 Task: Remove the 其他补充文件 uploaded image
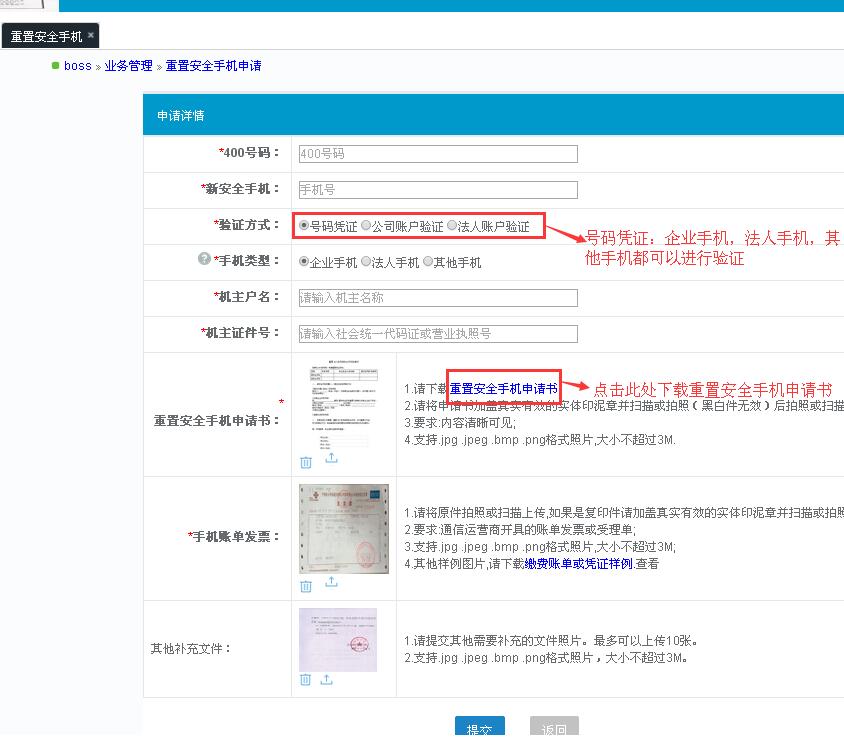[306, 680]
